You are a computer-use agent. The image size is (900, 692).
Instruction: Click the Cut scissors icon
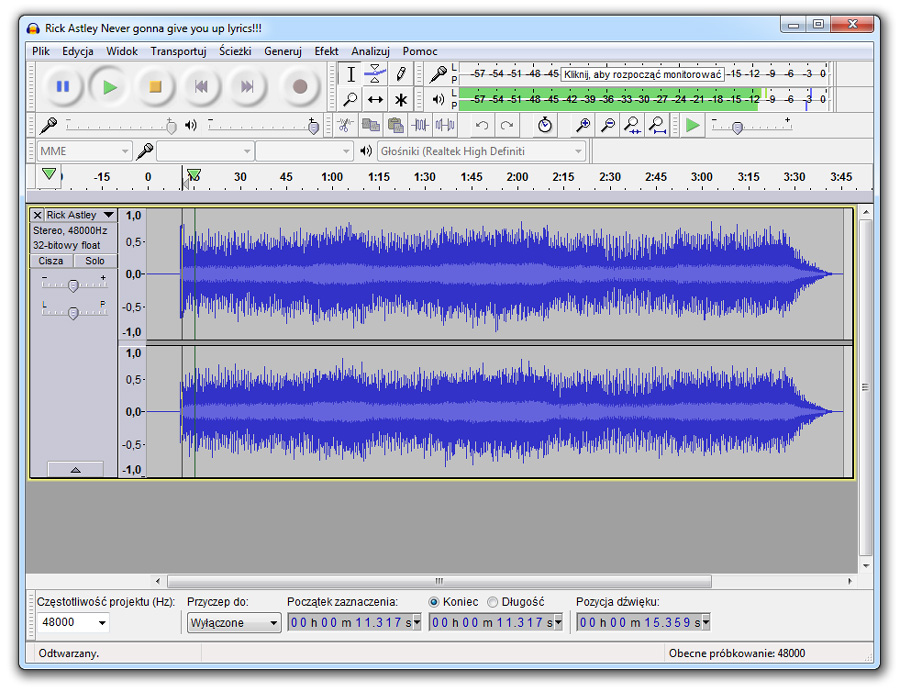(345, 125)
